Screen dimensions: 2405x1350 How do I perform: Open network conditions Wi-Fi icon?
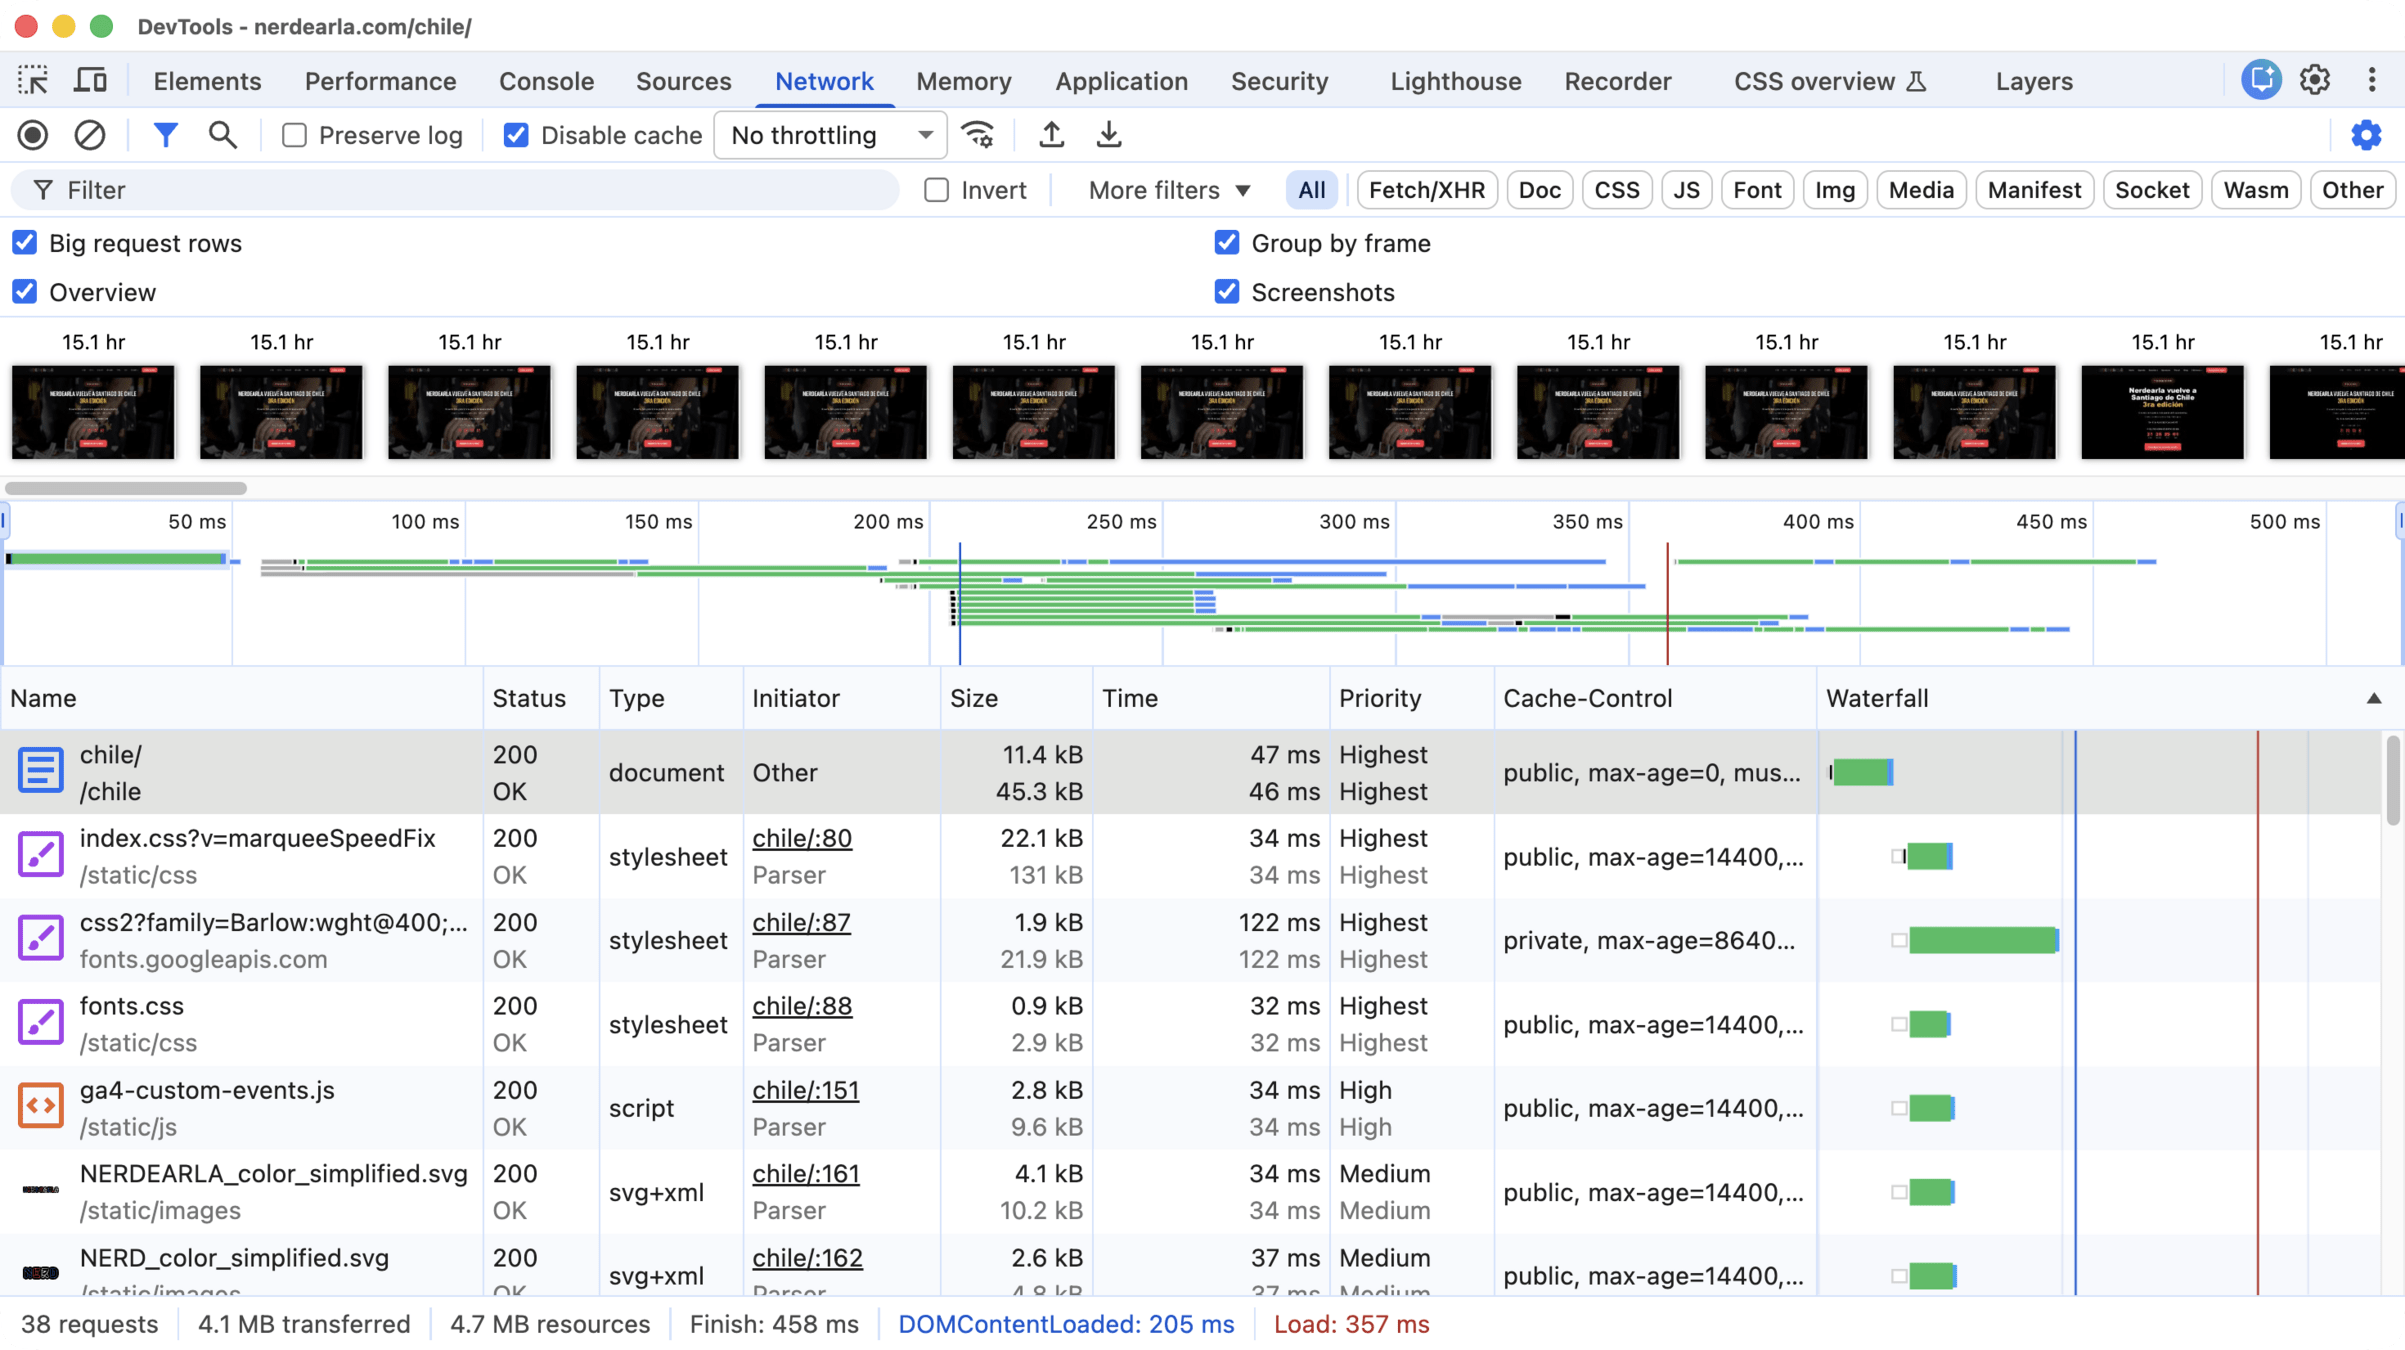click(977, 135)
